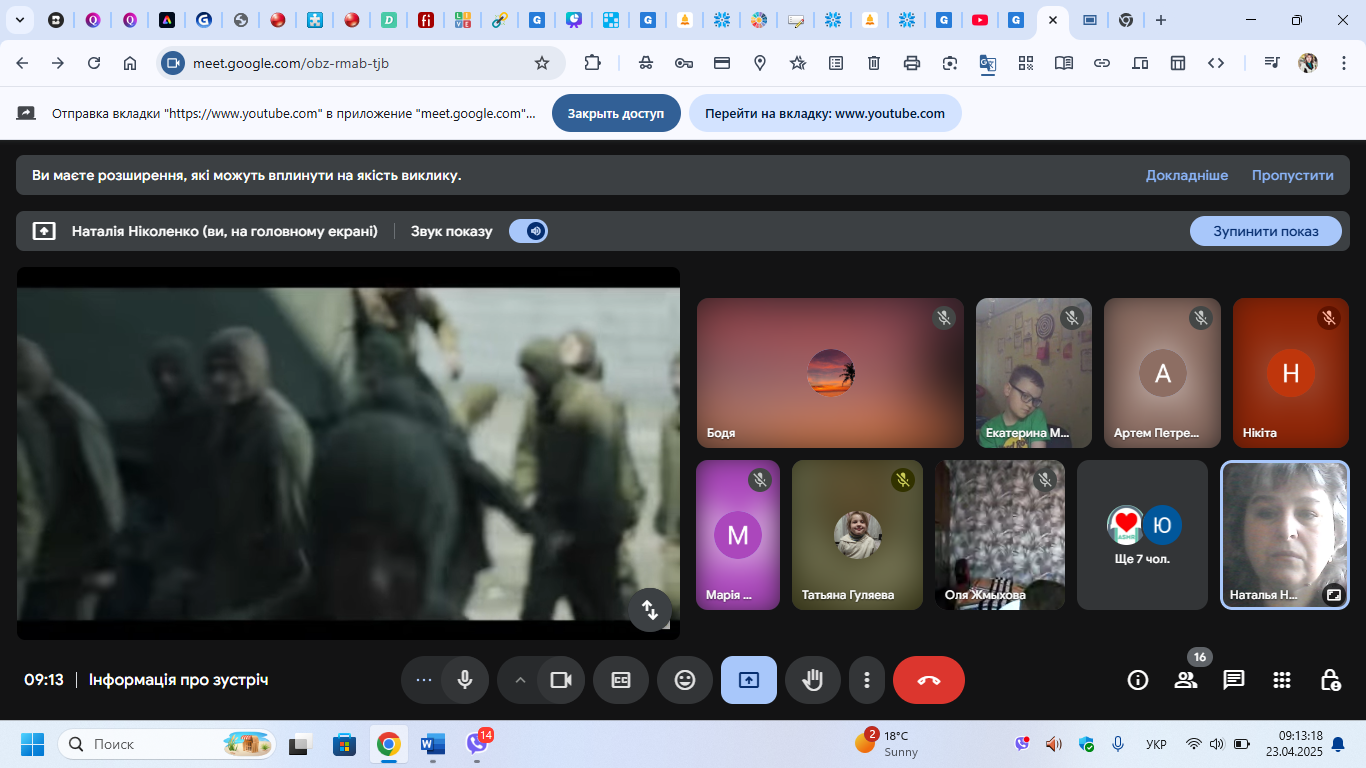
Task: Open audio settings ellipsis beside microphone
Action: [423, 680]
